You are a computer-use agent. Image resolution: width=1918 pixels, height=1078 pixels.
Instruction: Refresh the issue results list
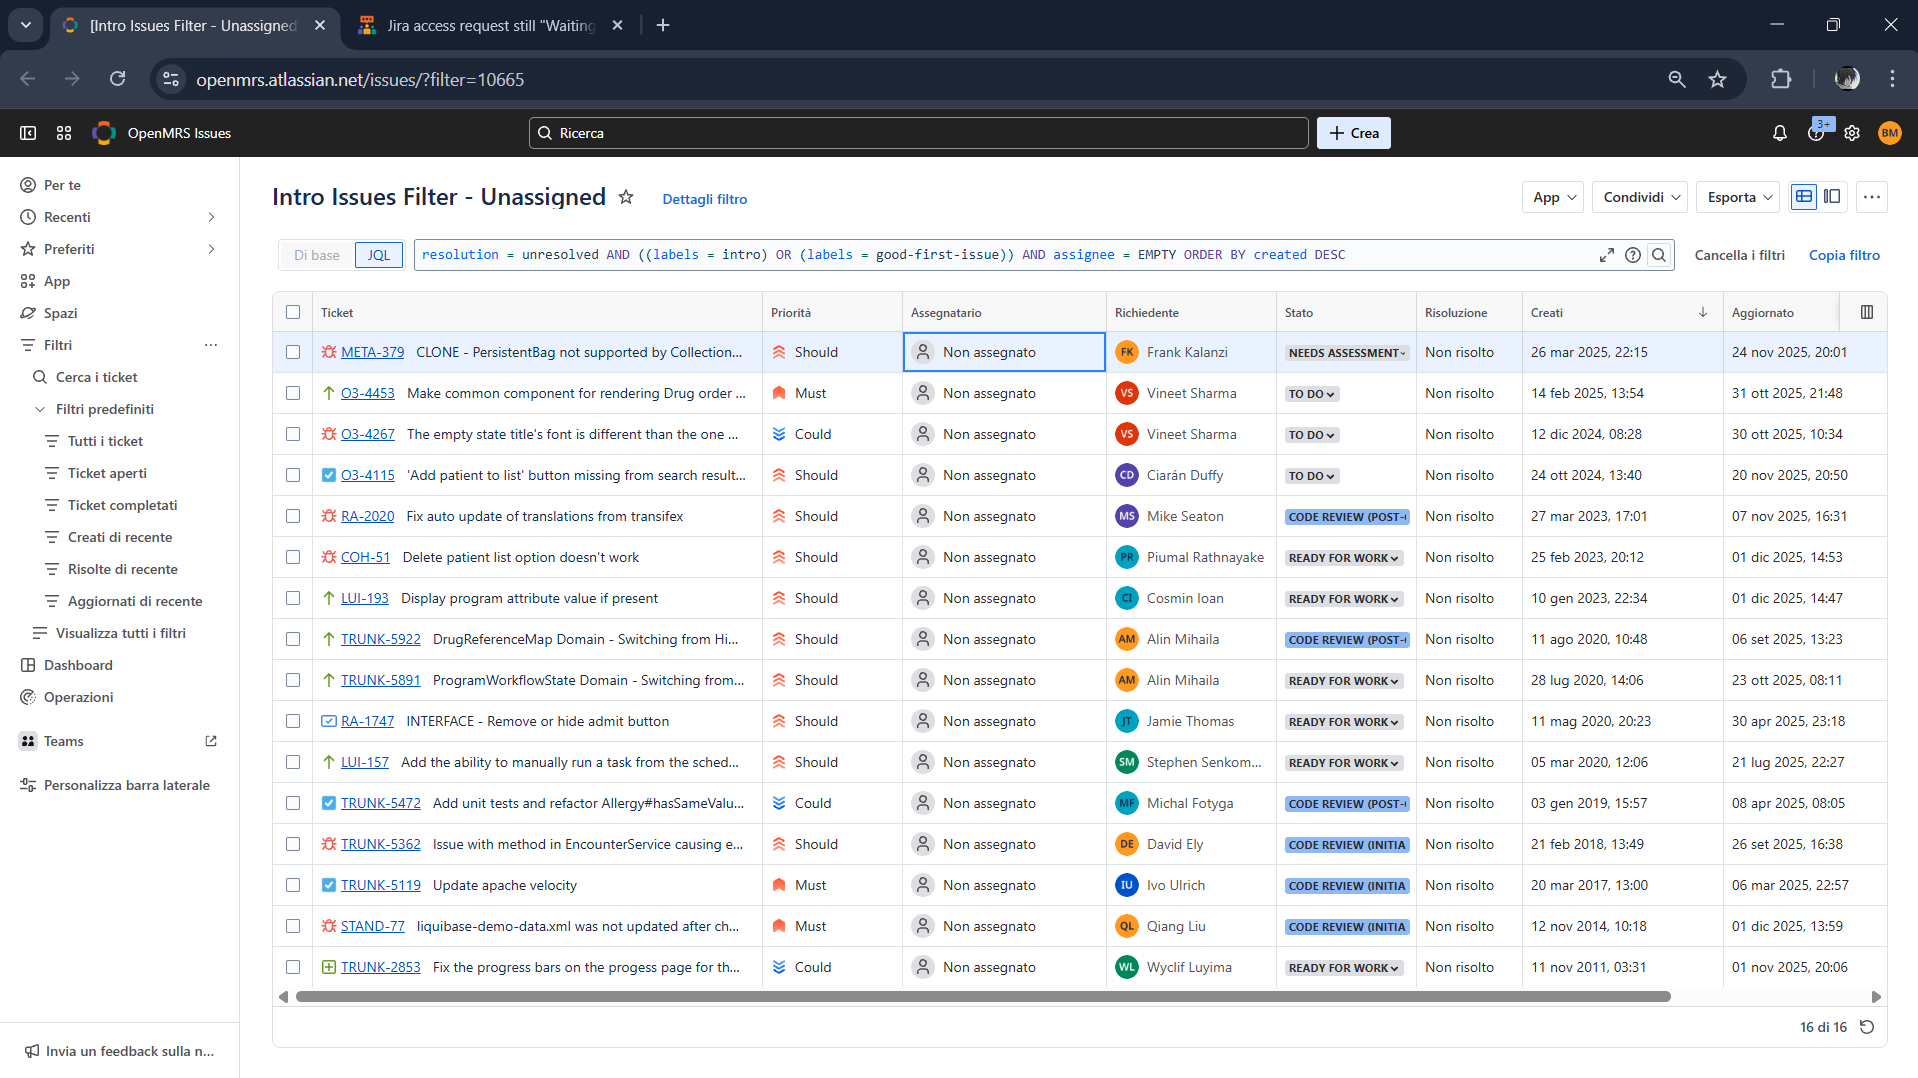pos(1867,1027)
